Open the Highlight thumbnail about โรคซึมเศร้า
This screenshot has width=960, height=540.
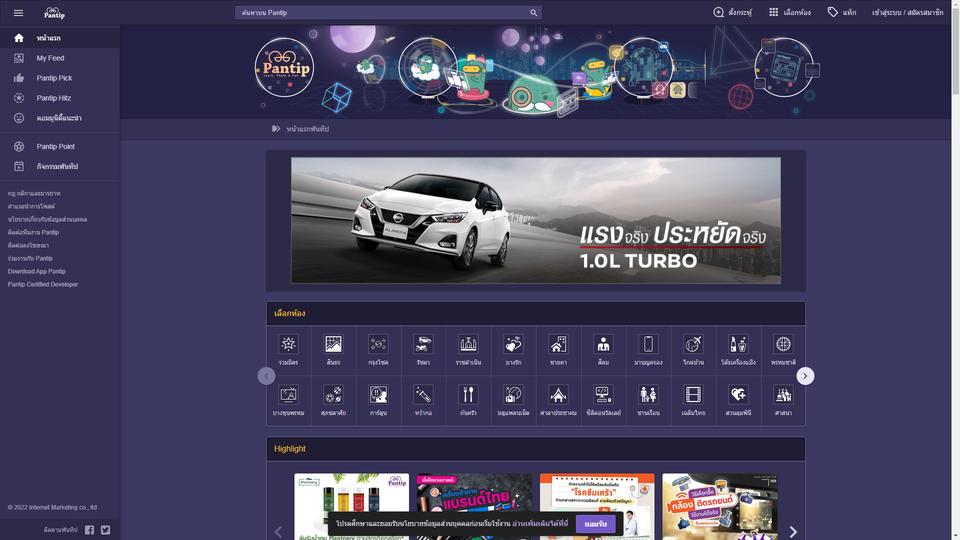(x=597, y=506)
